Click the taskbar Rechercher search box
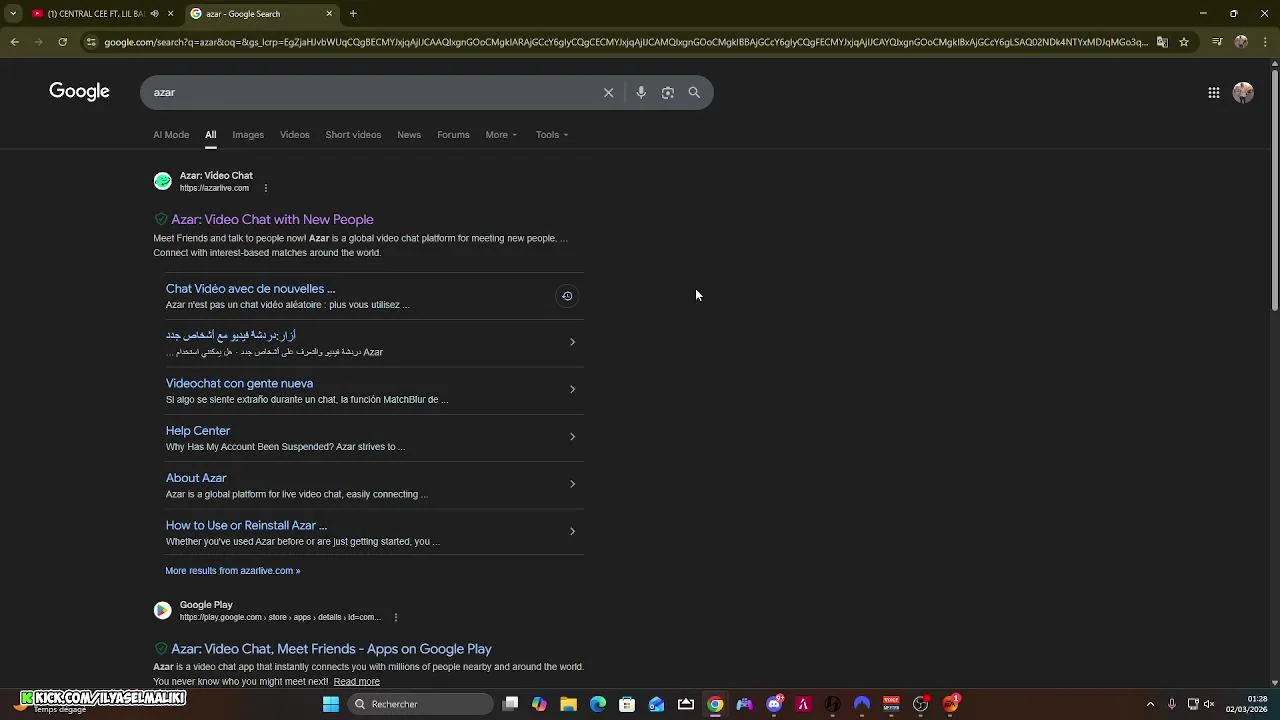1280x720 pixels. coord(419,704)
